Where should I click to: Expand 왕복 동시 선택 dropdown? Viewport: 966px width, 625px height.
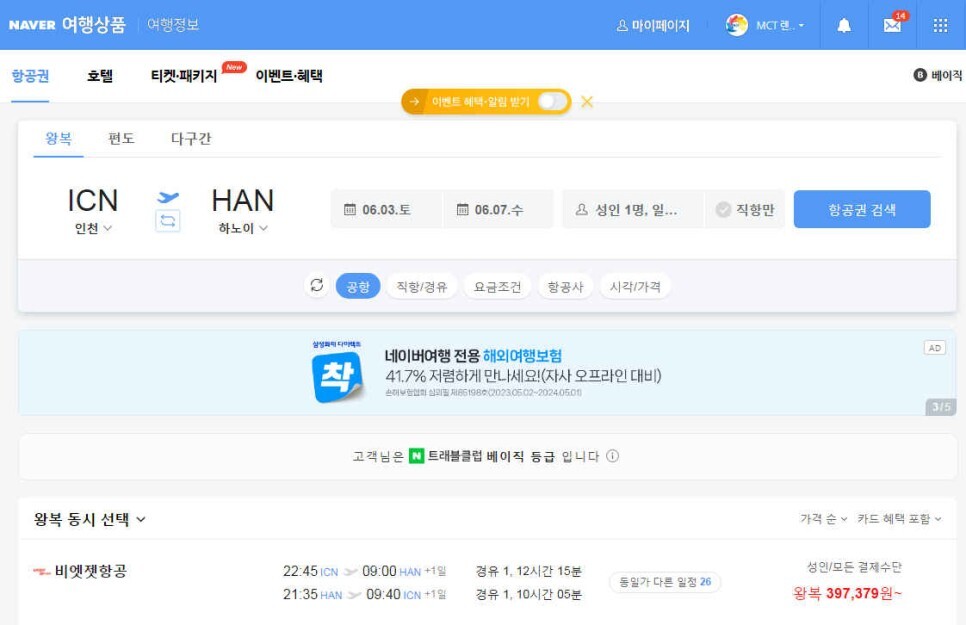[x=90, y=519]
